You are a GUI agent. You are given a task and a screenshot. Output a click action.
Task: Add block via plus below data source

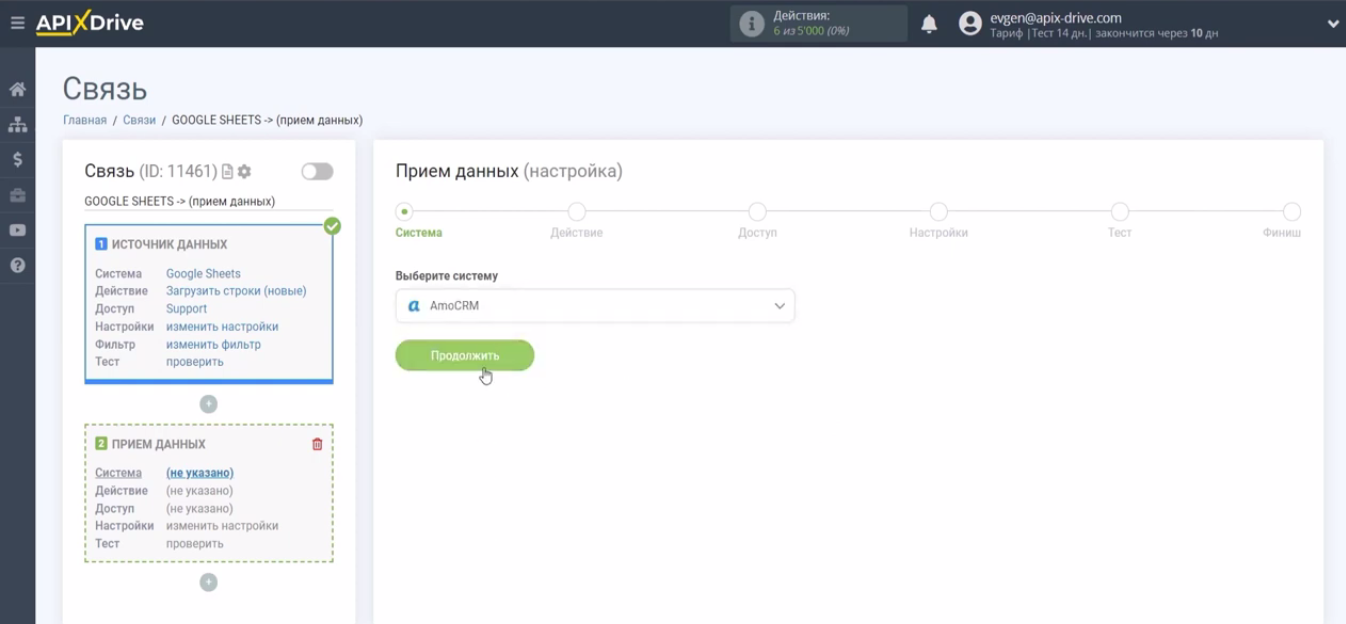coord(208,404)
